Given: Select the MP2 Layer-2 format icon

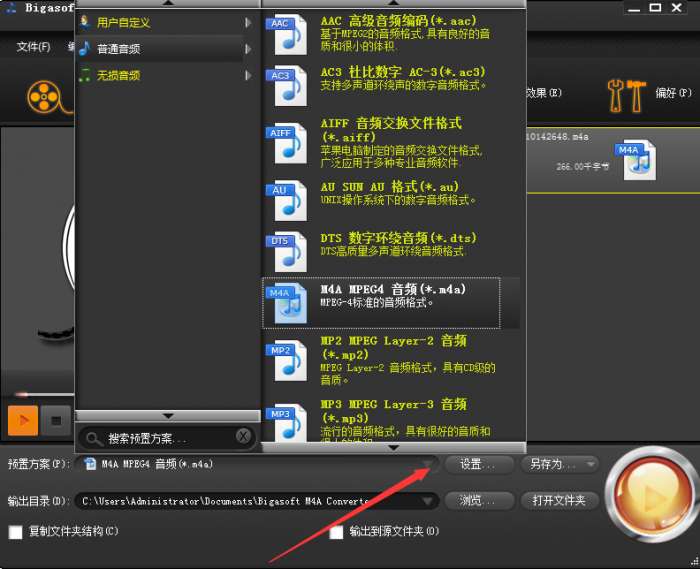Looking at the screenshot, I should click(288, 361).
